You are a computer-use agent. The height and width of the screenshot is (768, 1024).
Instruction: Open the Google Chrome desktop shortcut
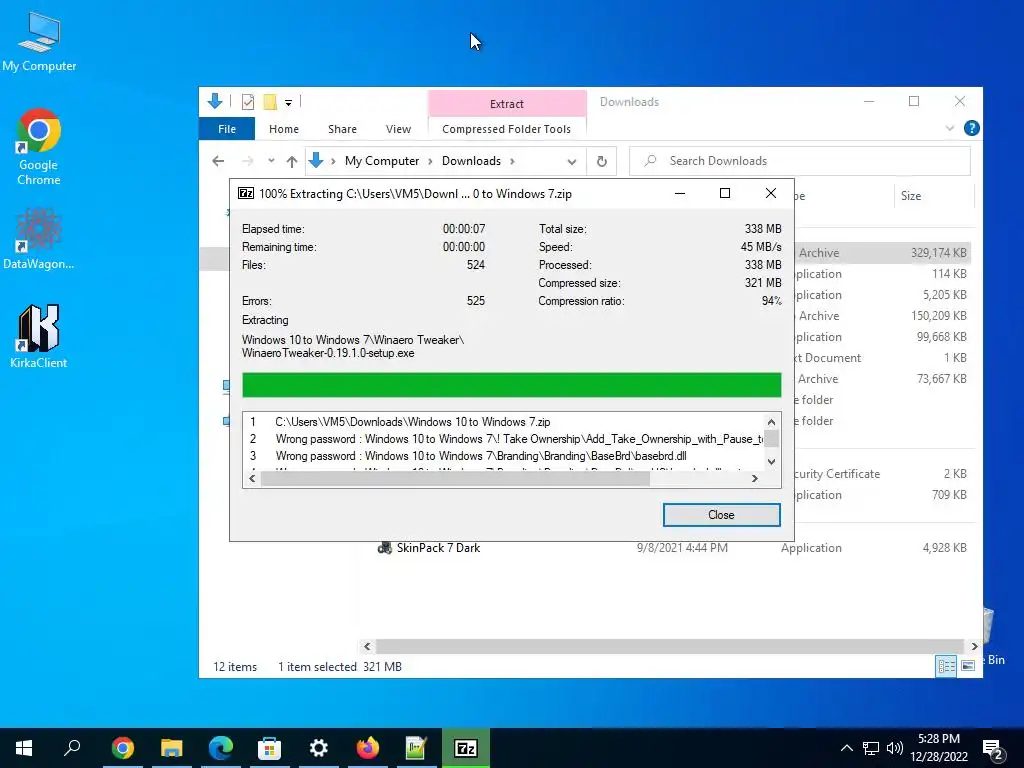tap(39, 148)
